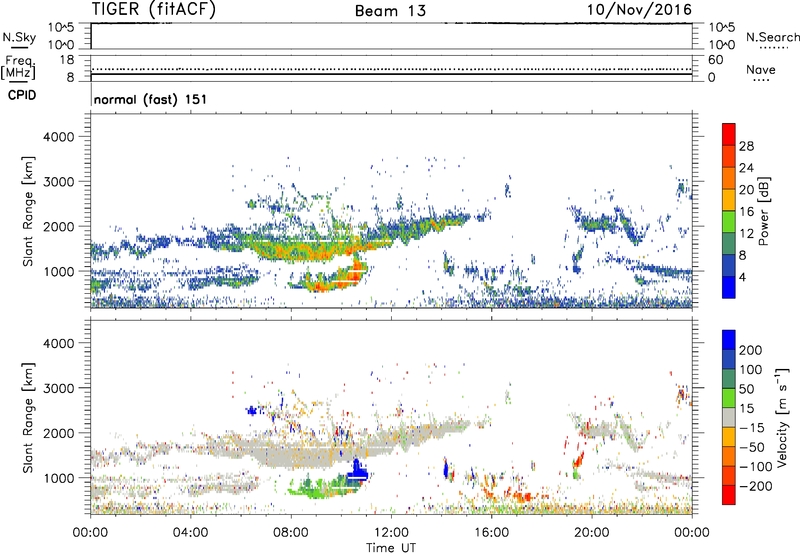
Task: Pick the grey ±15 segment of the Velocity colorbar
Action: 729,417
